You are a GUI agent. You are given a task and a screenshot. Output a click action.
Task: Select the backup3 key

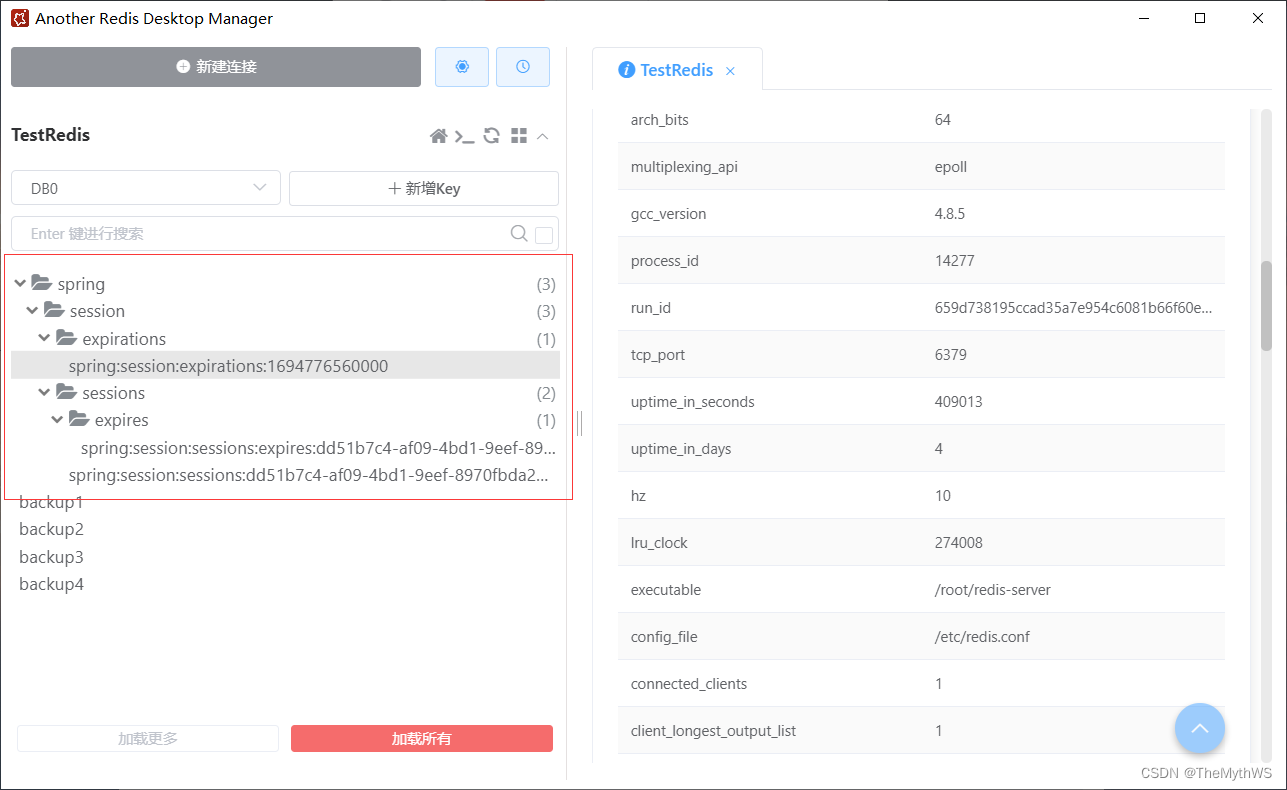[x=51, y=557]
